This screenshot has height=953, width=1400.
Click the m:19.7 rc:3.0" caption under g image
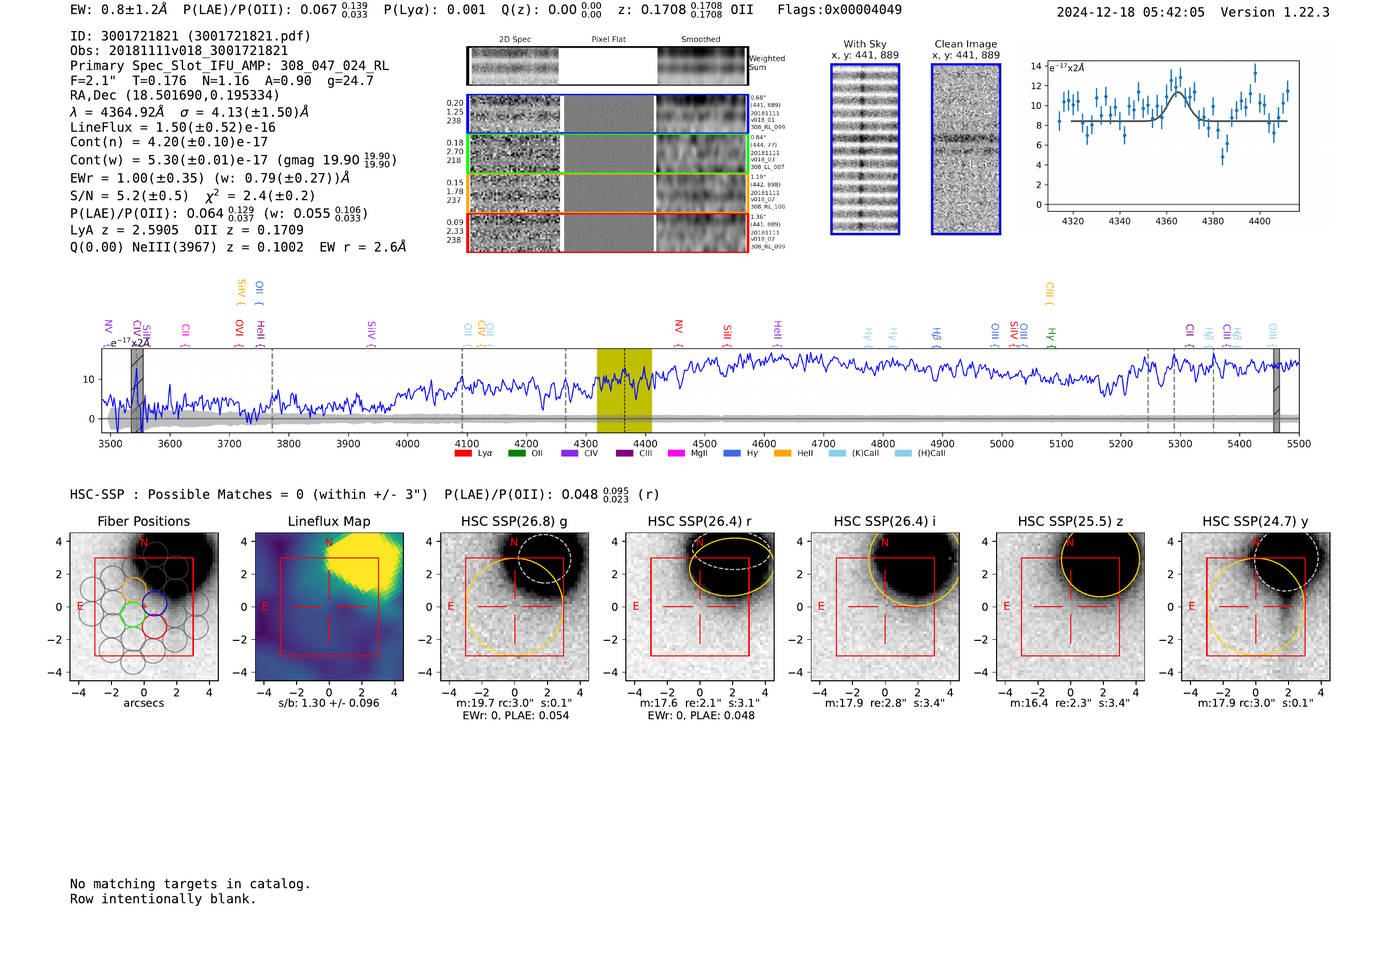pyautogui.click(x=514, y=703)
